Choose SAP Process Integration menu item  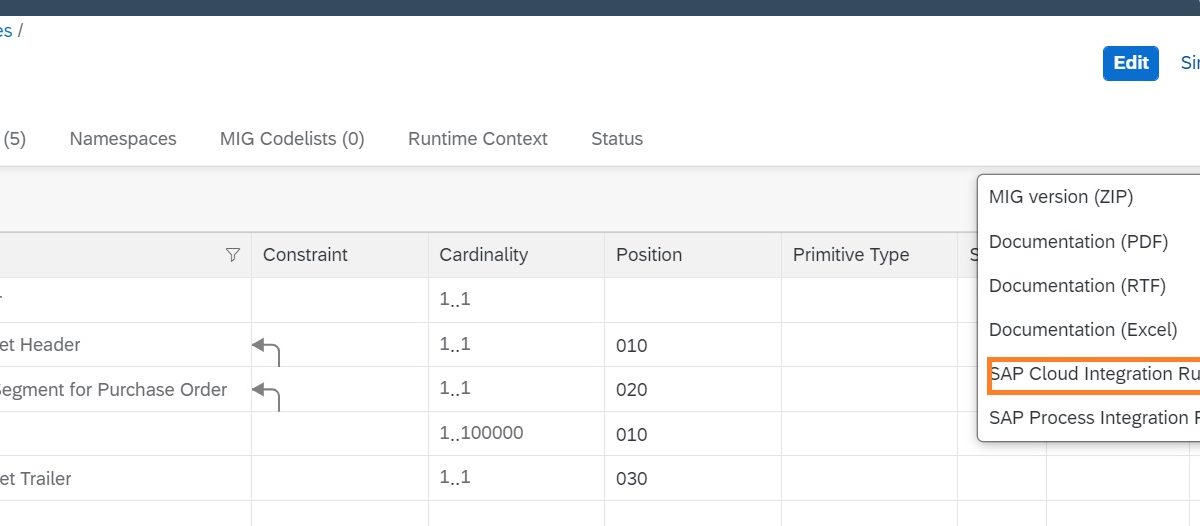1093,418
